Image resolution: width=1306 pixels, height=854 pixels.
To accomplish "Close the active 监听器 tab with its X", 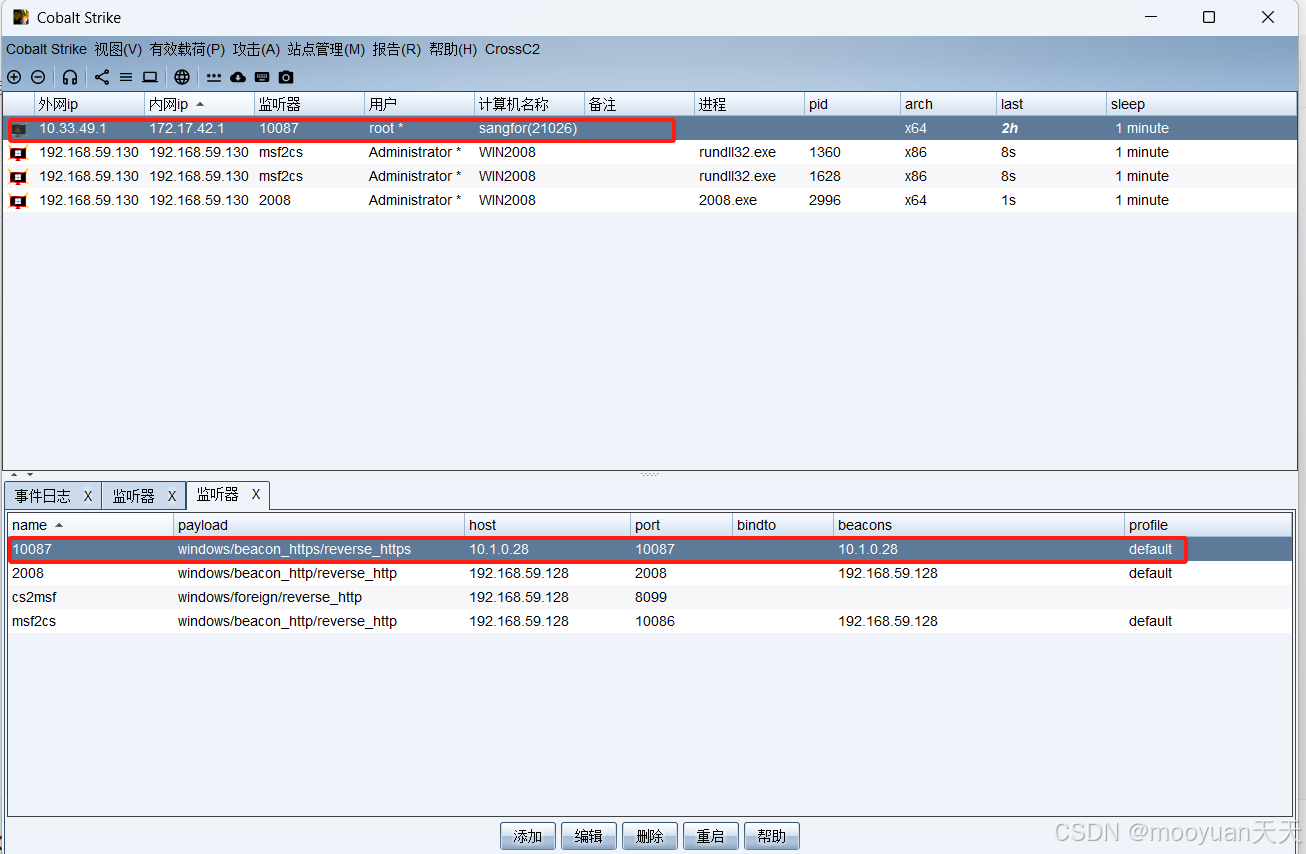I will tap(256, 494).
